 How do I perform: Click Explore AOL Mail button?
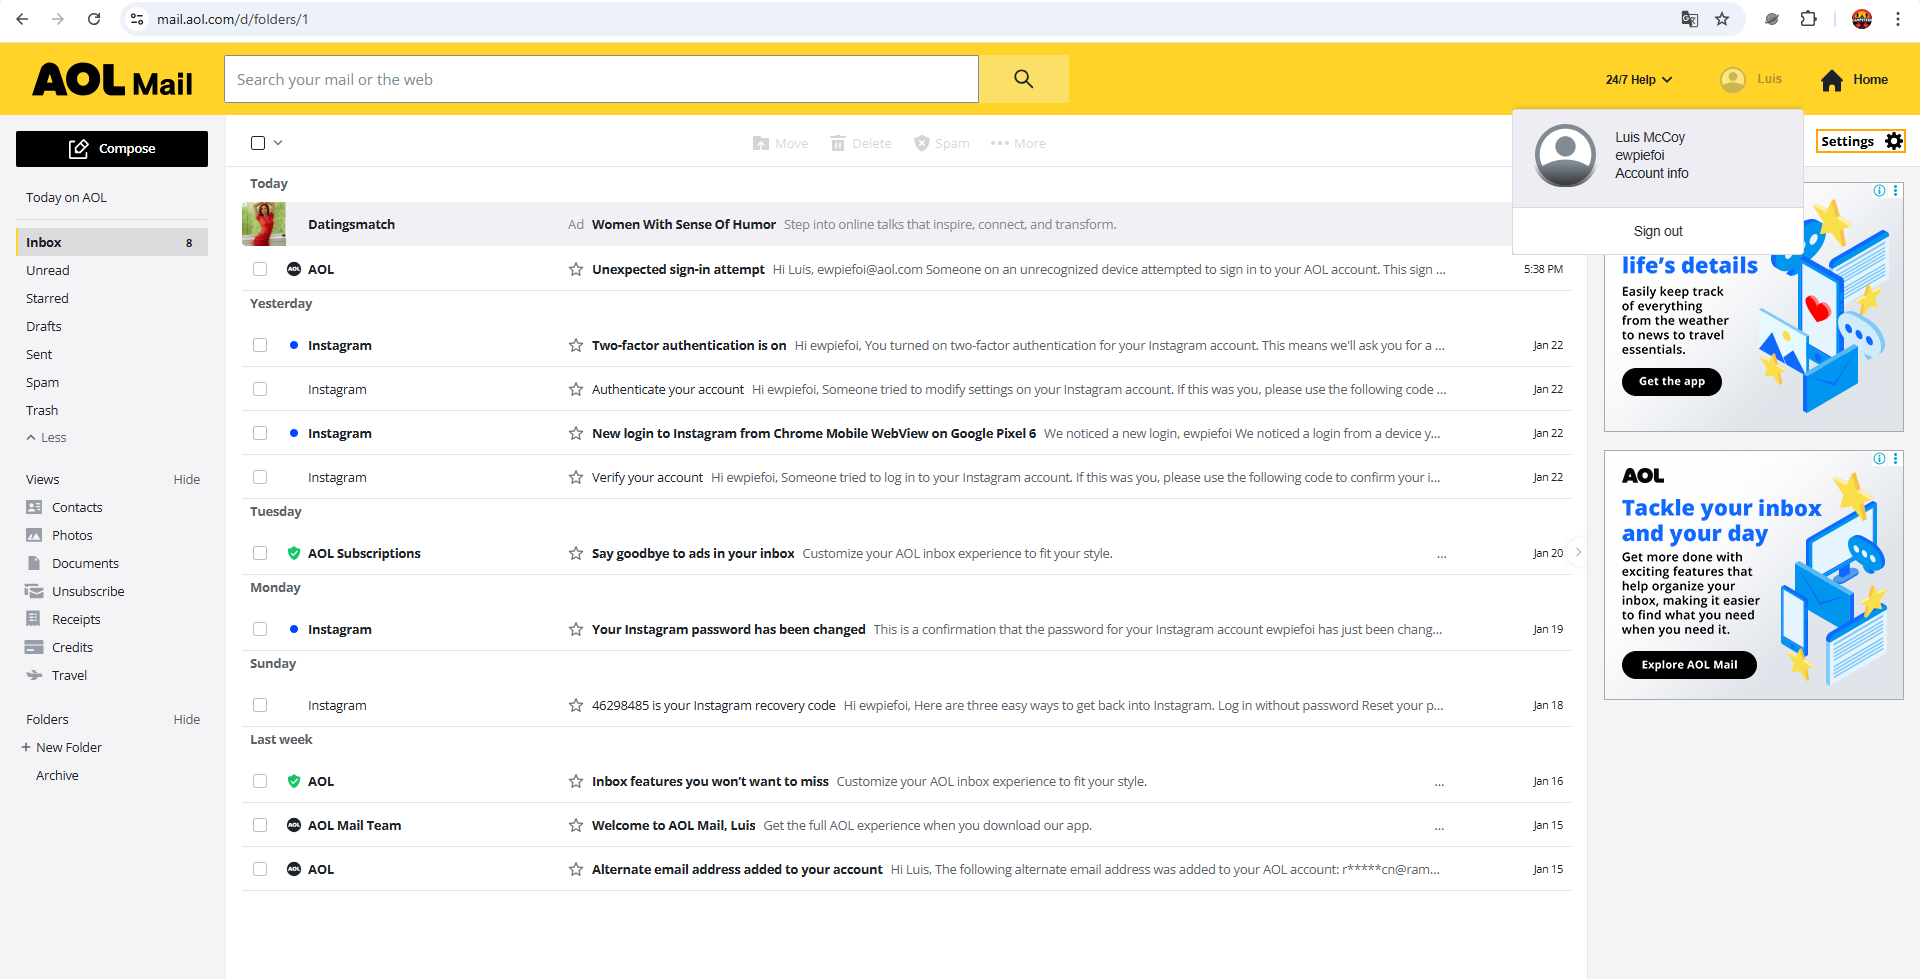coord(1689,665)
